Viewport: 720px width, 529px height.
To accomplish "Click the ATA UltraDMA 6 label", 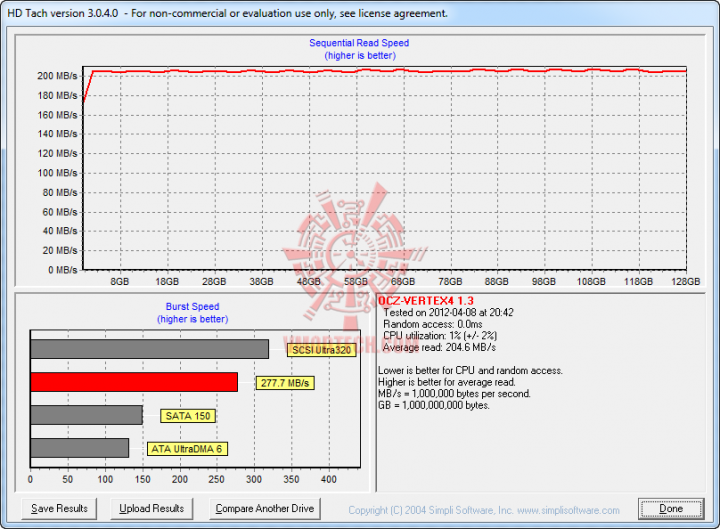I will [x=187, y=449].
